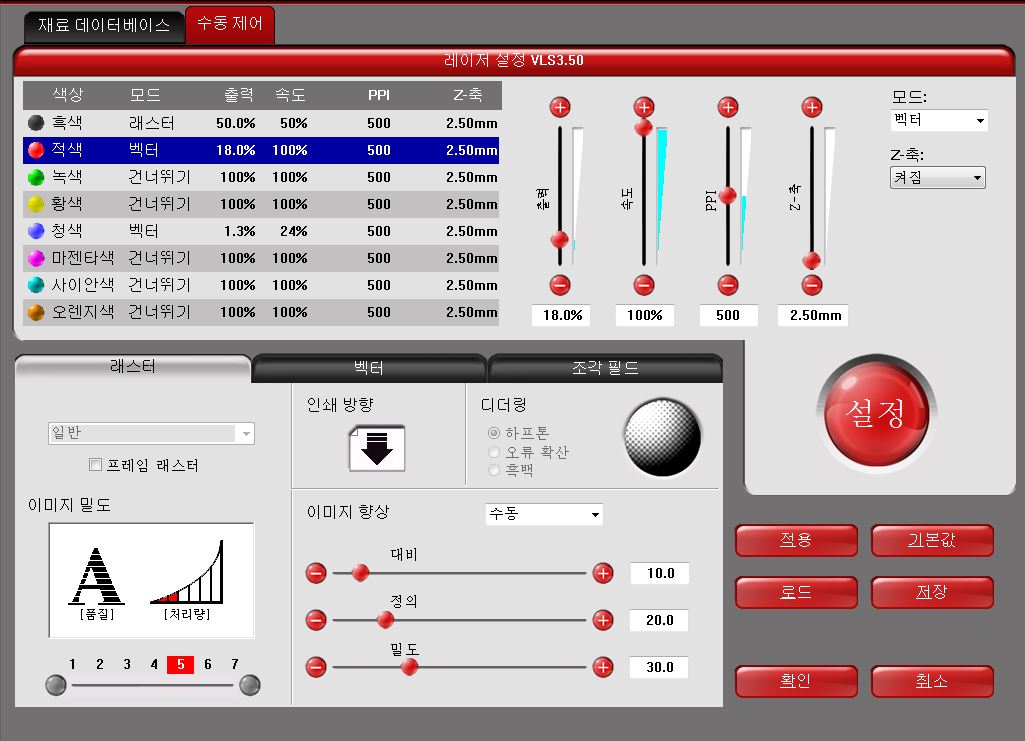Click the vertical 출력 power slider handle
1025x741 pixels.
560,239
